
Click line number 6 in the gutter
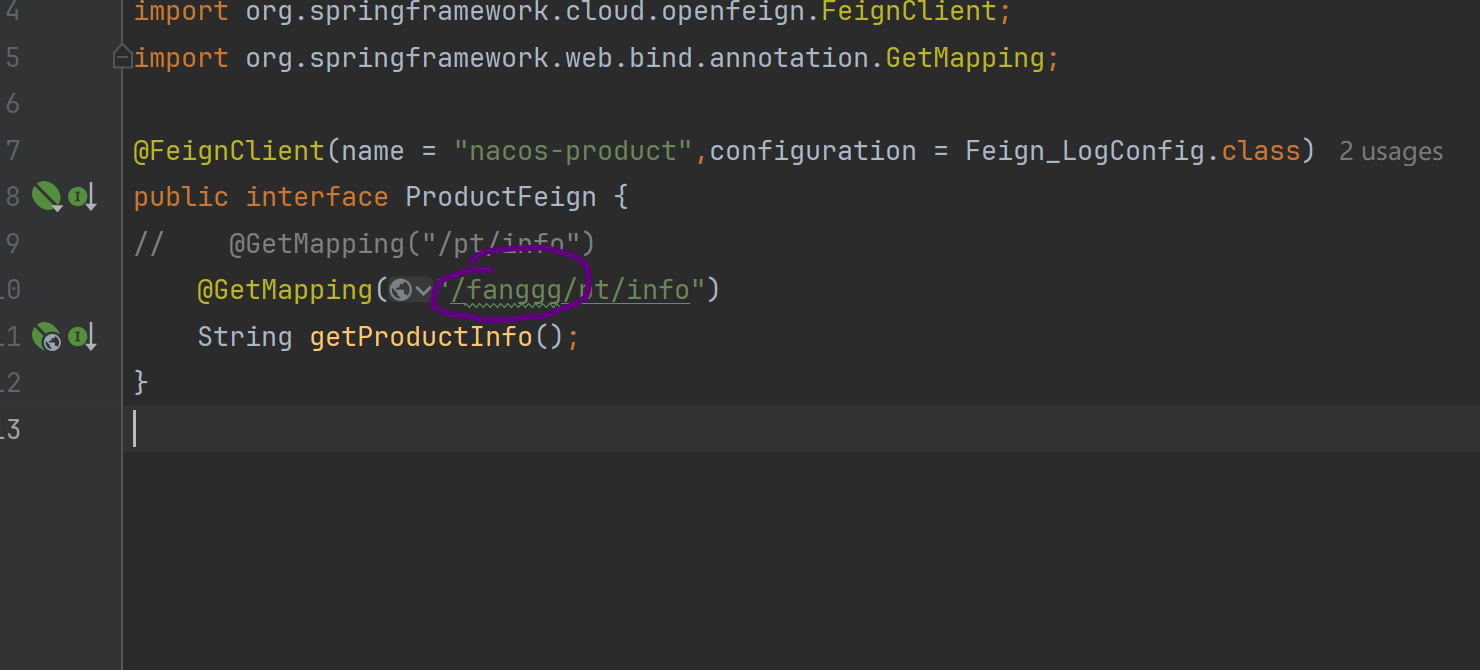[11, 104]
